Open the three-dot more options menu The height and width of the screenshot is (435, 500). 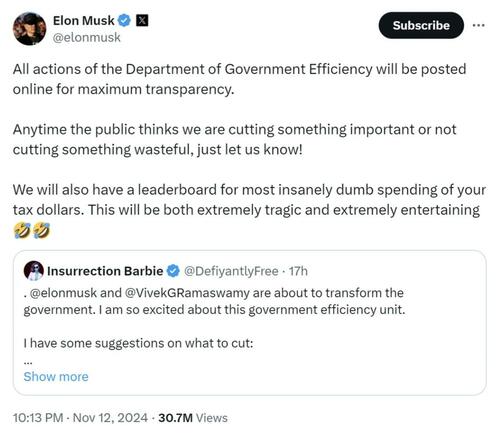tap(479, 25)
